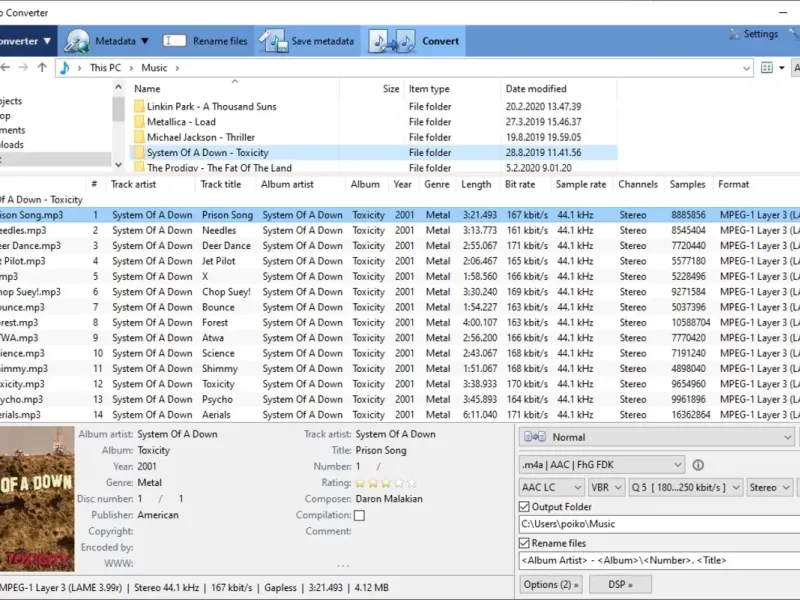Open the Metadata dropdown arrow

pos(145,41)
